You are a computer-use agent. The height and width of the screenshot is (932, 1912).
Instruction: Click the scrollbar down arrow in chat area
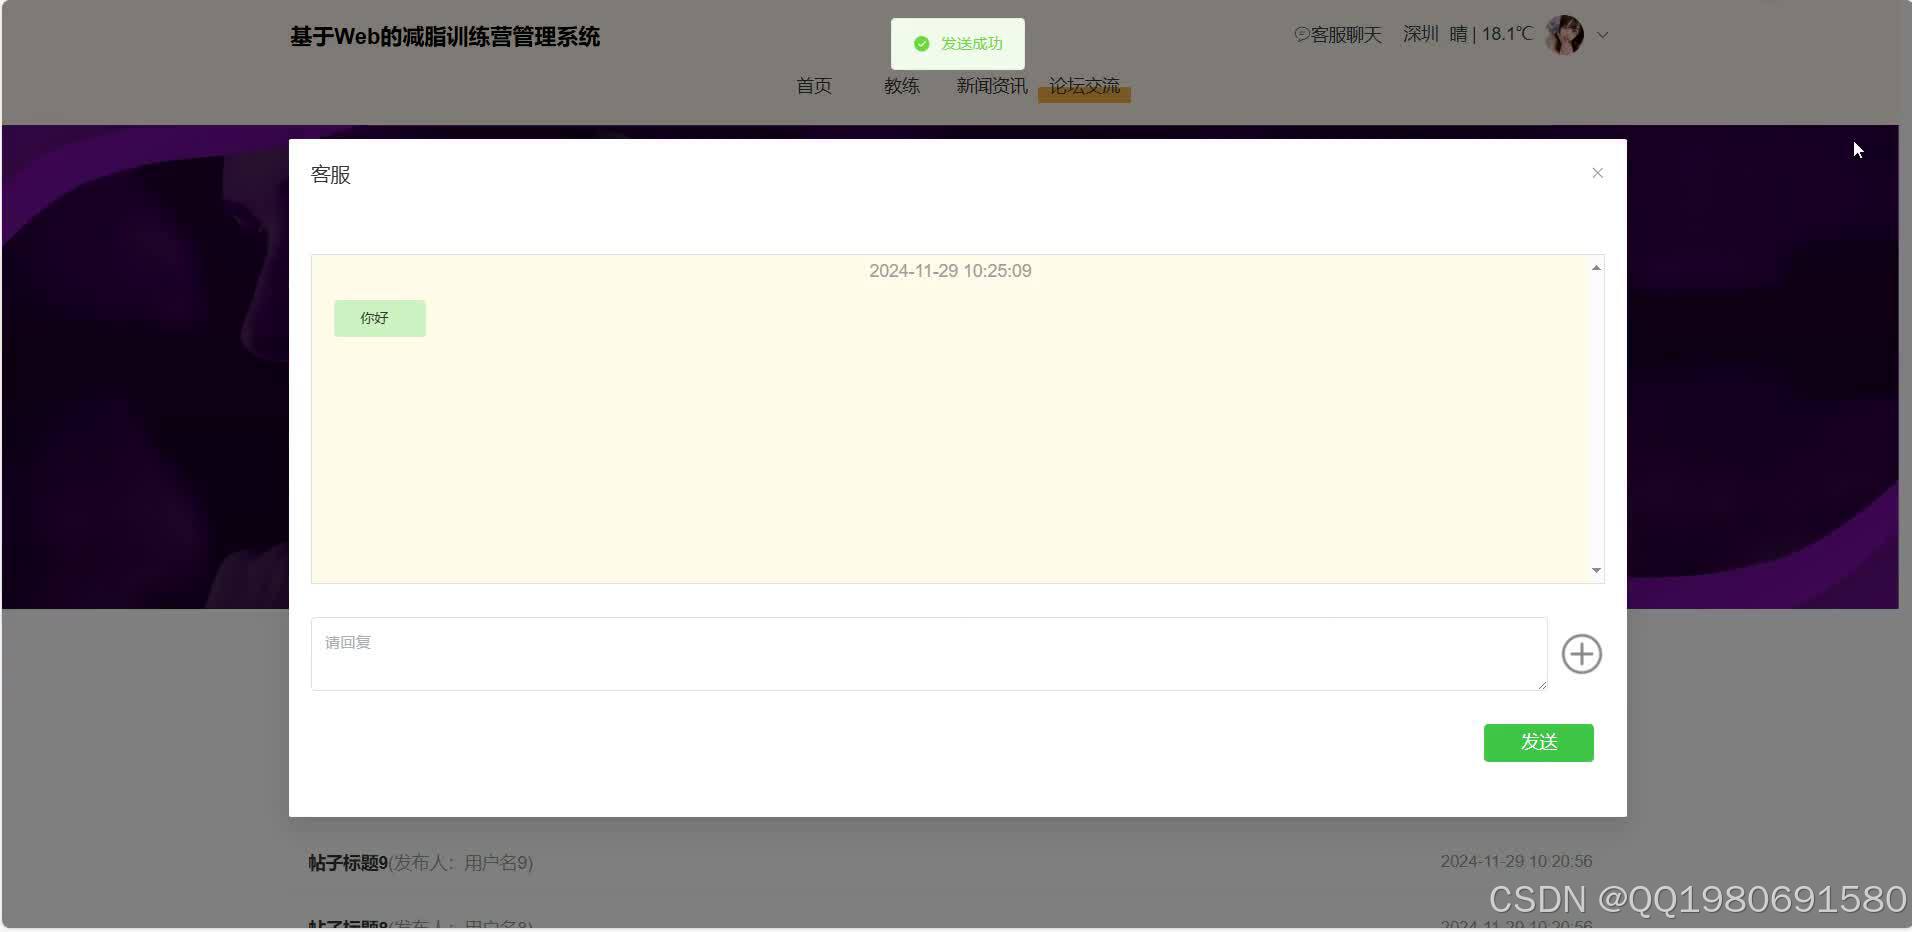(1595, 570)
